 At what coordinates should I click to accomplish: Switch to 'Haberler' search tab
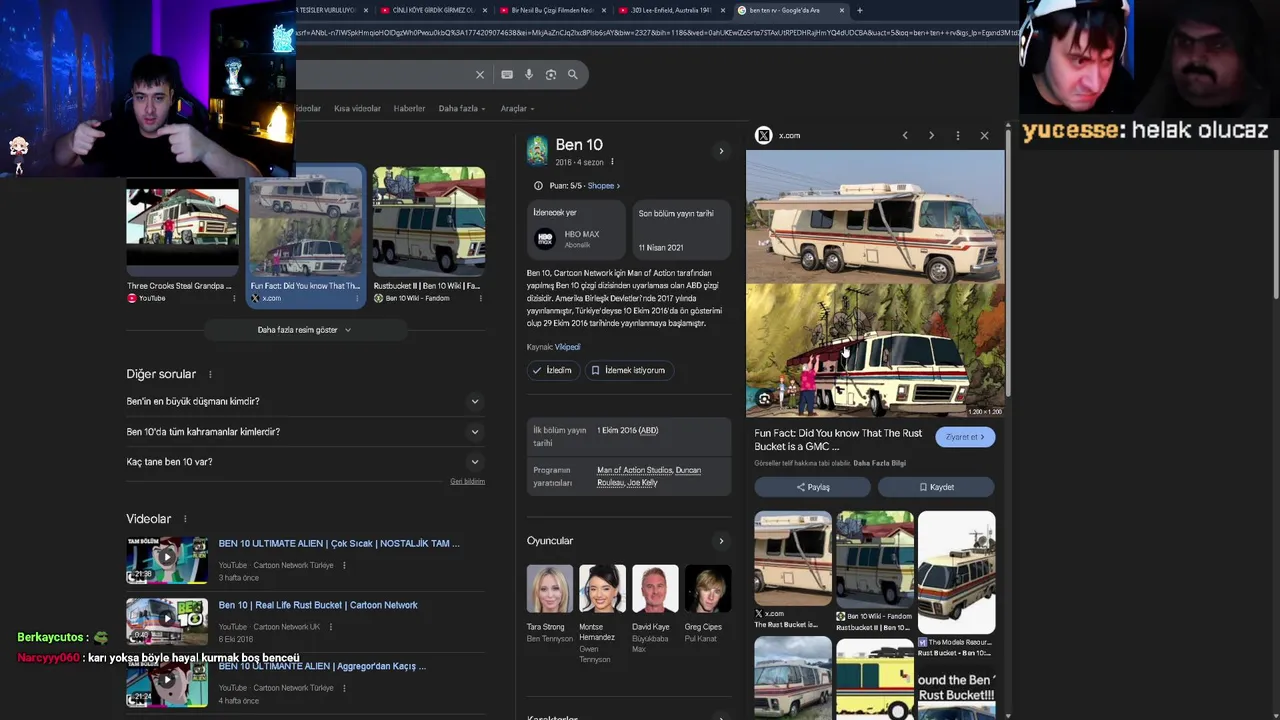(x=409, y=108)
